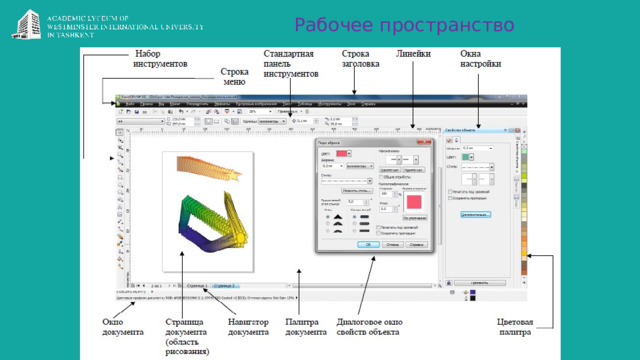
Task: Click the Print icon in the standard toolbar
Action: click(144, 111)
